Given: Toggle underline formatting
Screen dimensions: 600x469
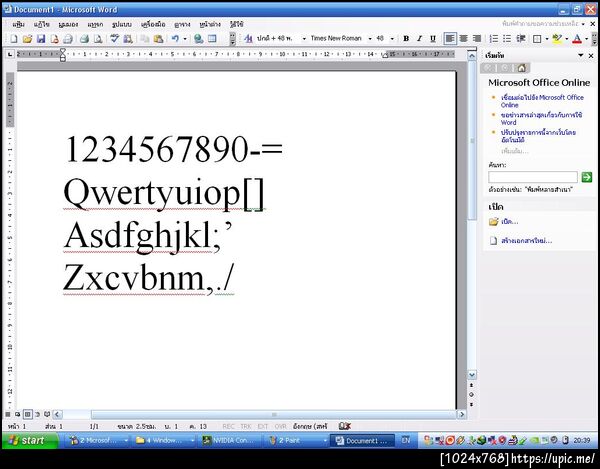Looking at the screenshot, I should pyautogui.click(x=433, y=39).
